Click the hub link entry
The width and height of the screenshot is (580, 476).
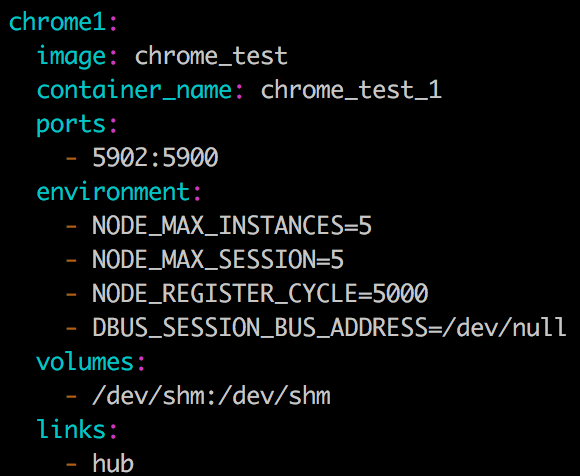click(x=113, y=463)
